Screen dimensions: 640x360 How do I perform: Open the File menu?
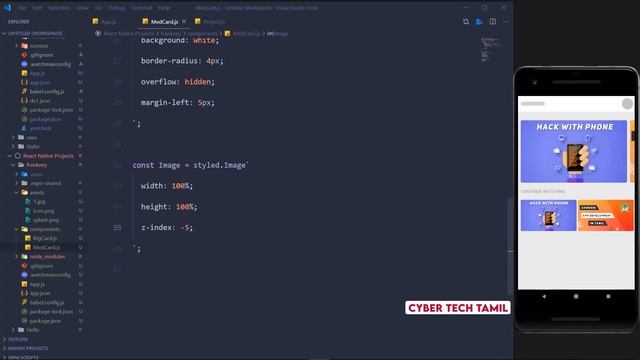[22, 8]
